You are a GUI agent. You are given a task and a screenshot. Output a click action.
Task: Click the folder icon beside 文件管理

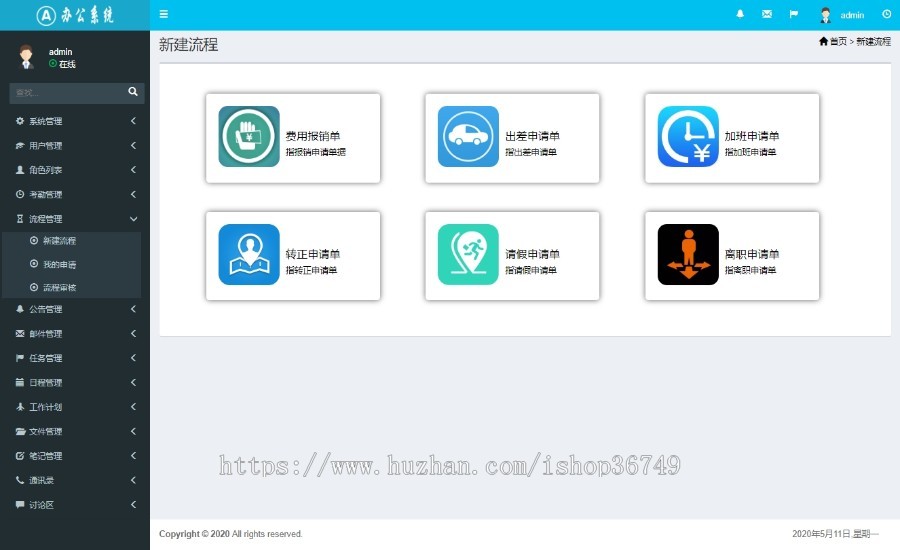click(x=20, y=431)
